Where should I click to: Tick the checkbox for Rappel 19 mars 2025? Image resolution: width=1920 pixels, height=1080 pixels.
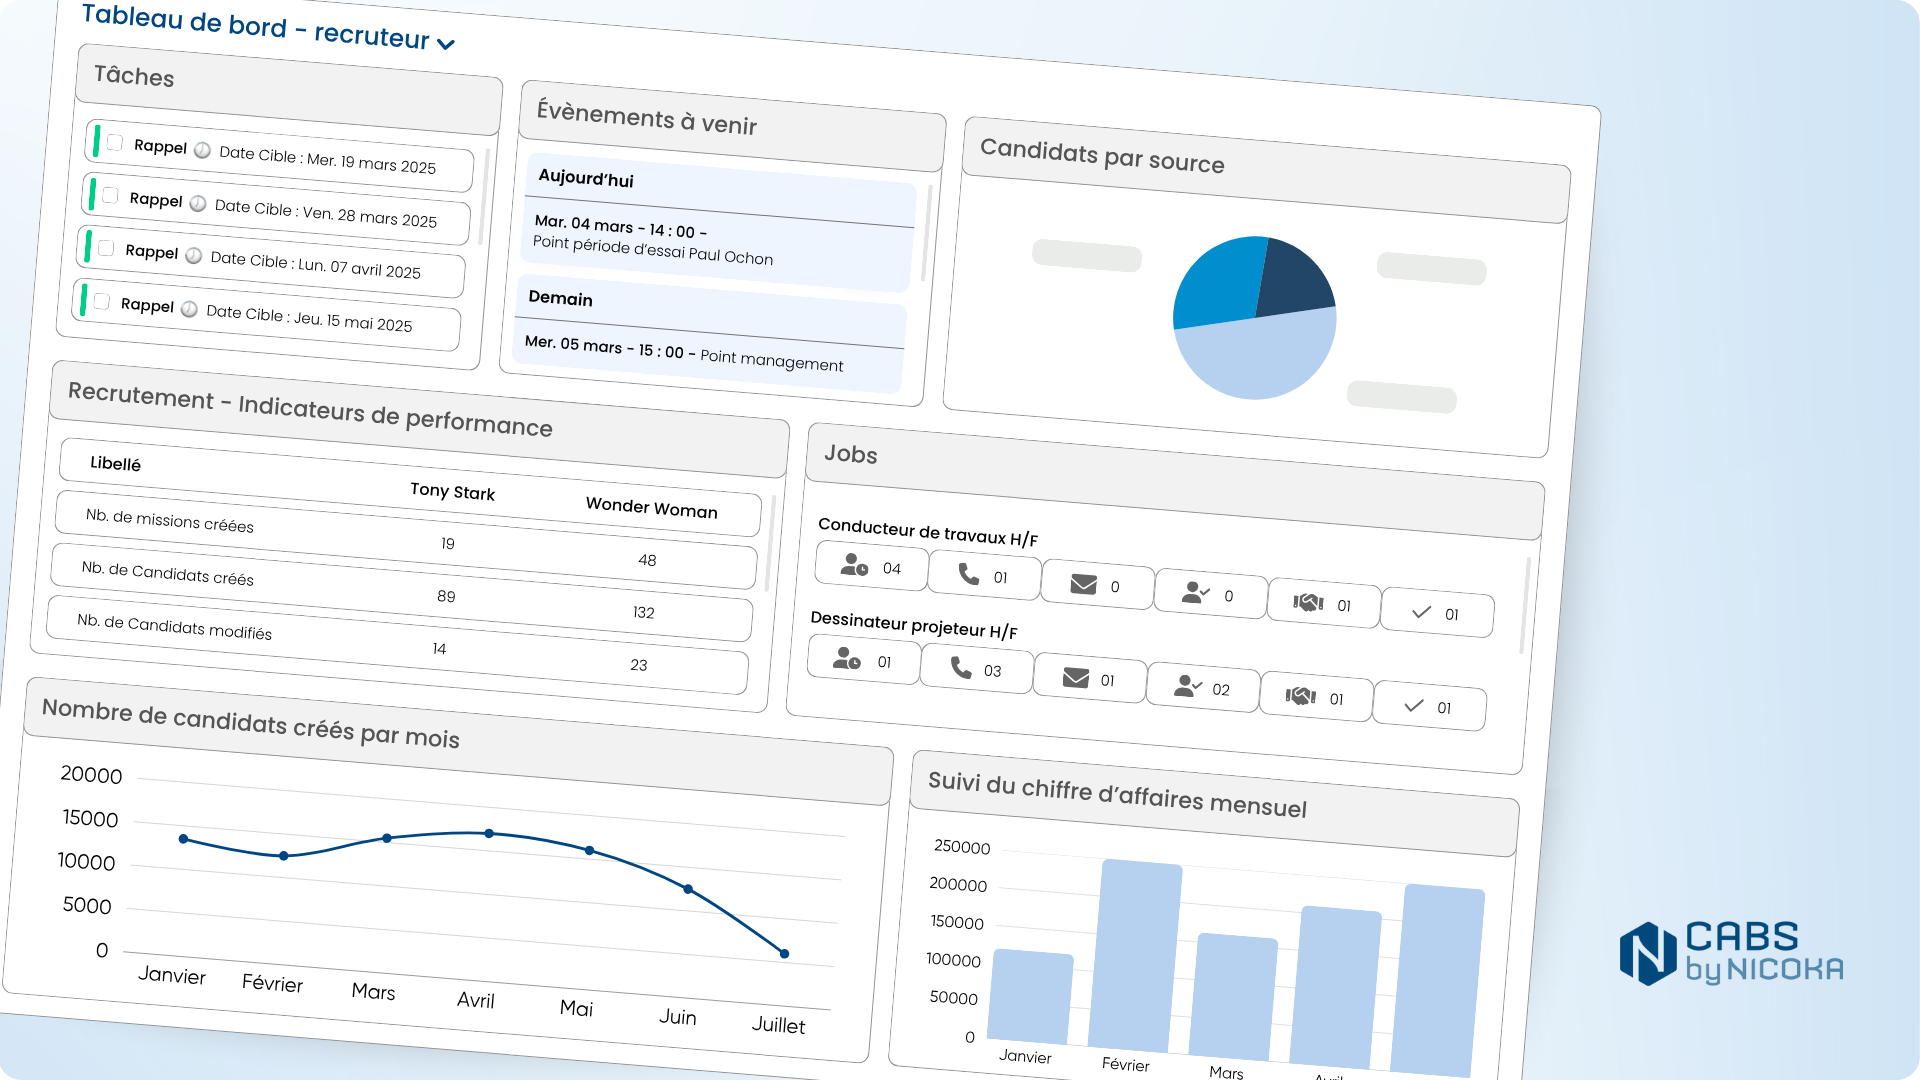[x=115, y=143]
